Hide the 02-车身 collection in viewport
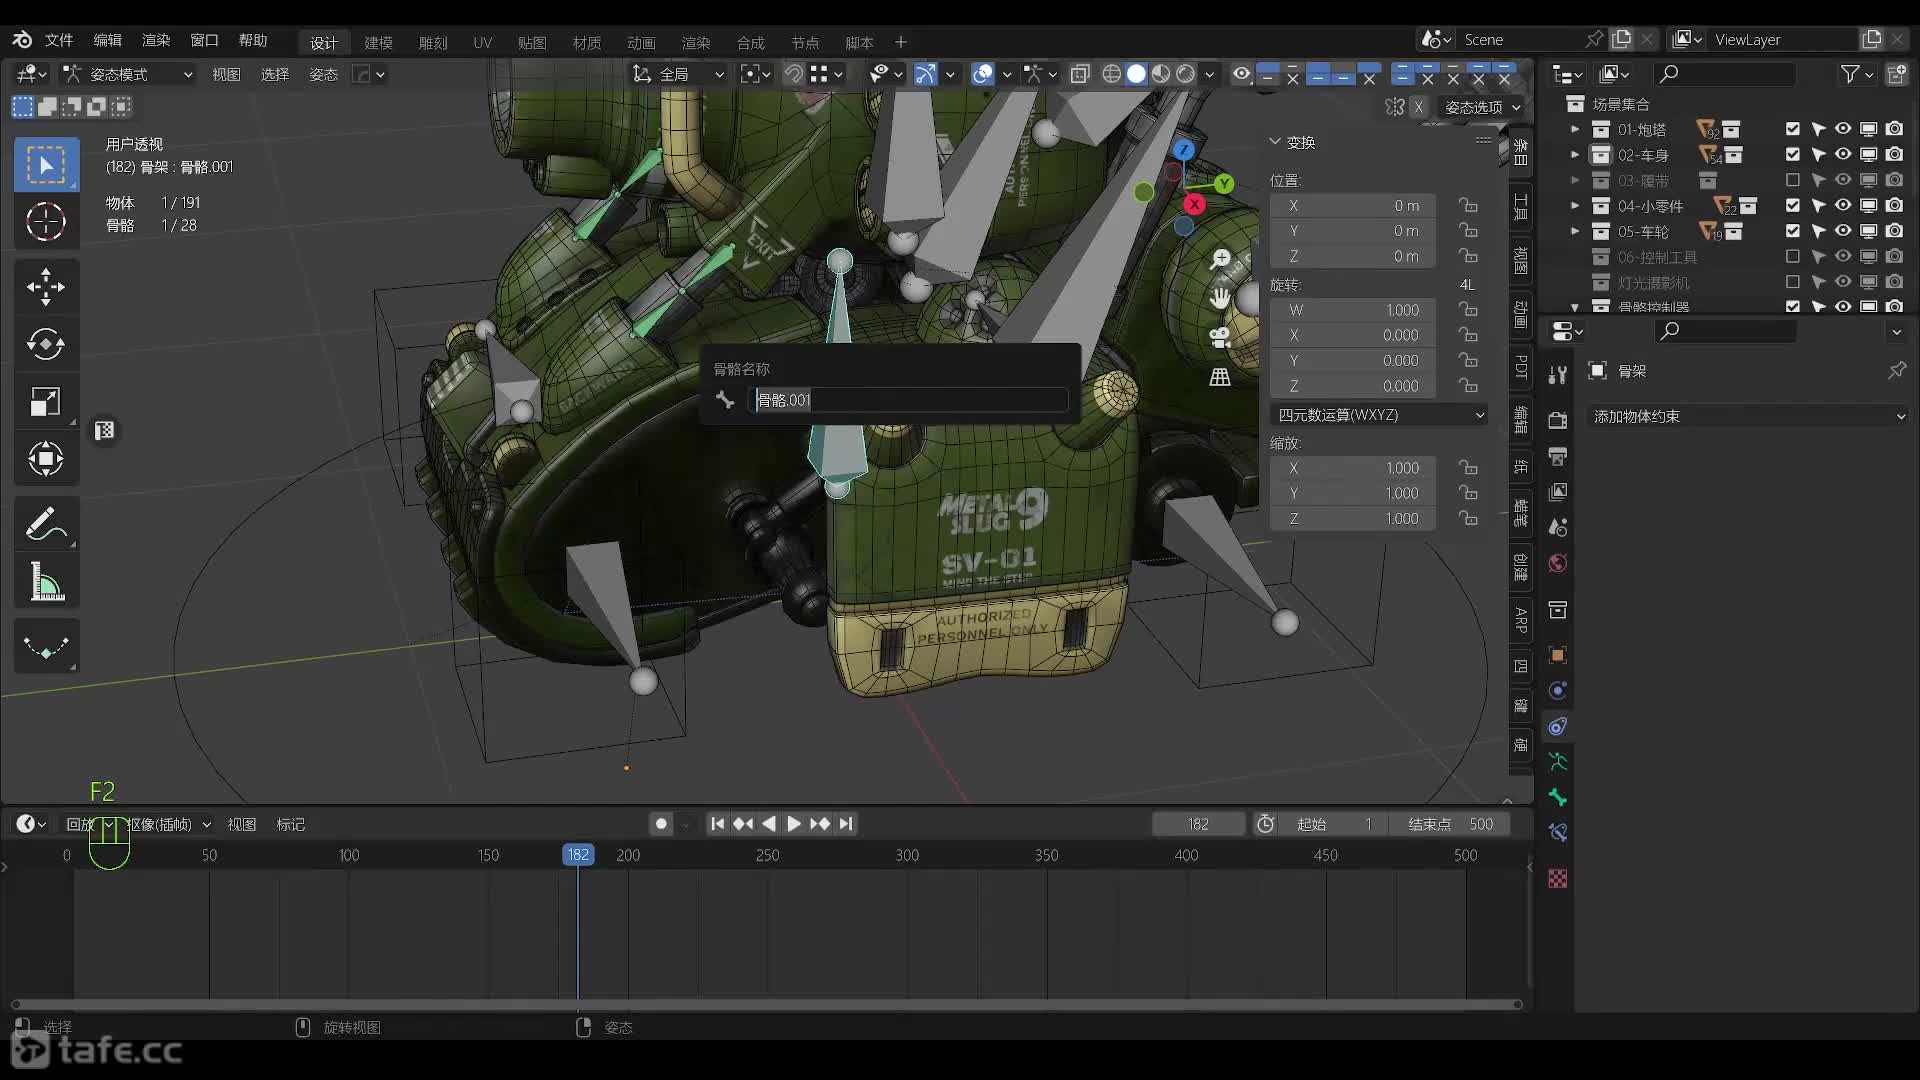This screenshot has width=1920, height=1080. pyautogui.click(x=1843, y=155)
